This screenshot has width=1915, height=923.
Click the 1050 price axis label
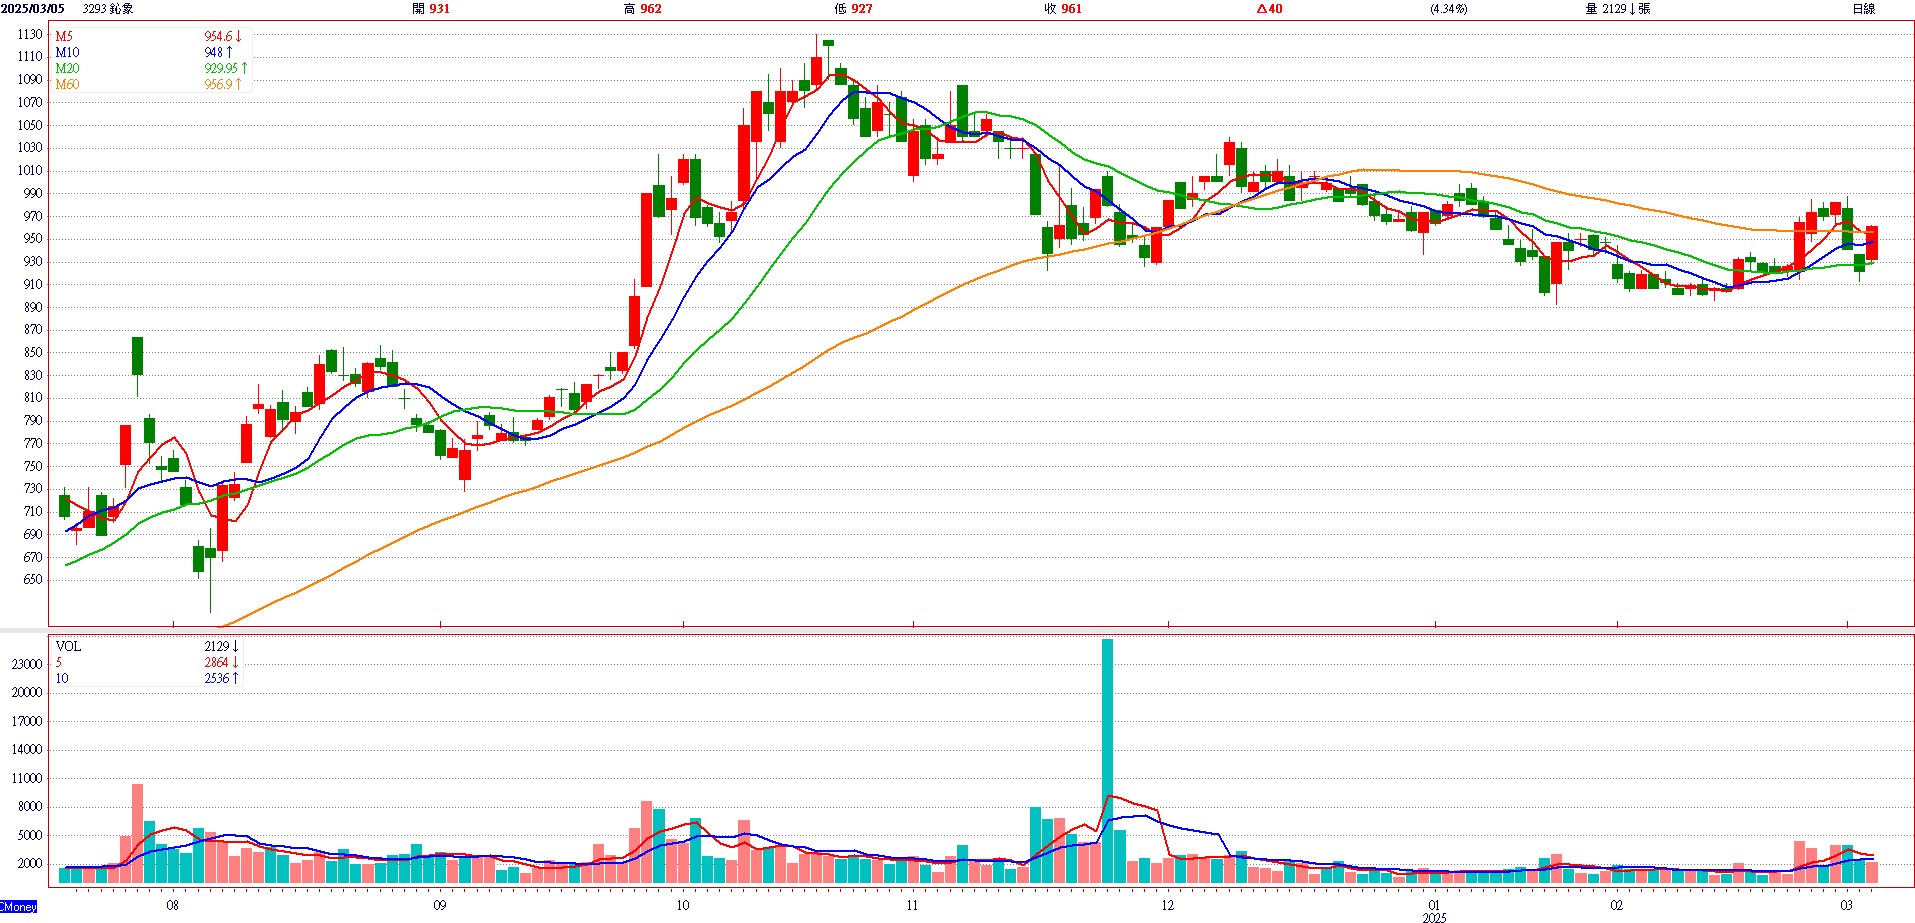(30, 125)
